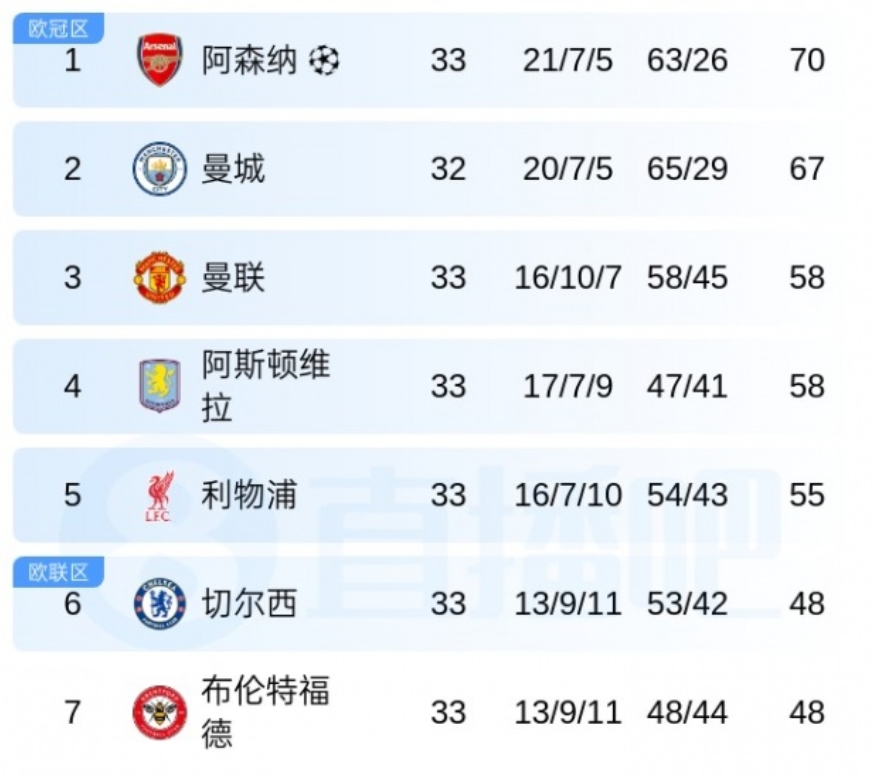Click the Brentford bee crest
872x776 pixels.
160,712
